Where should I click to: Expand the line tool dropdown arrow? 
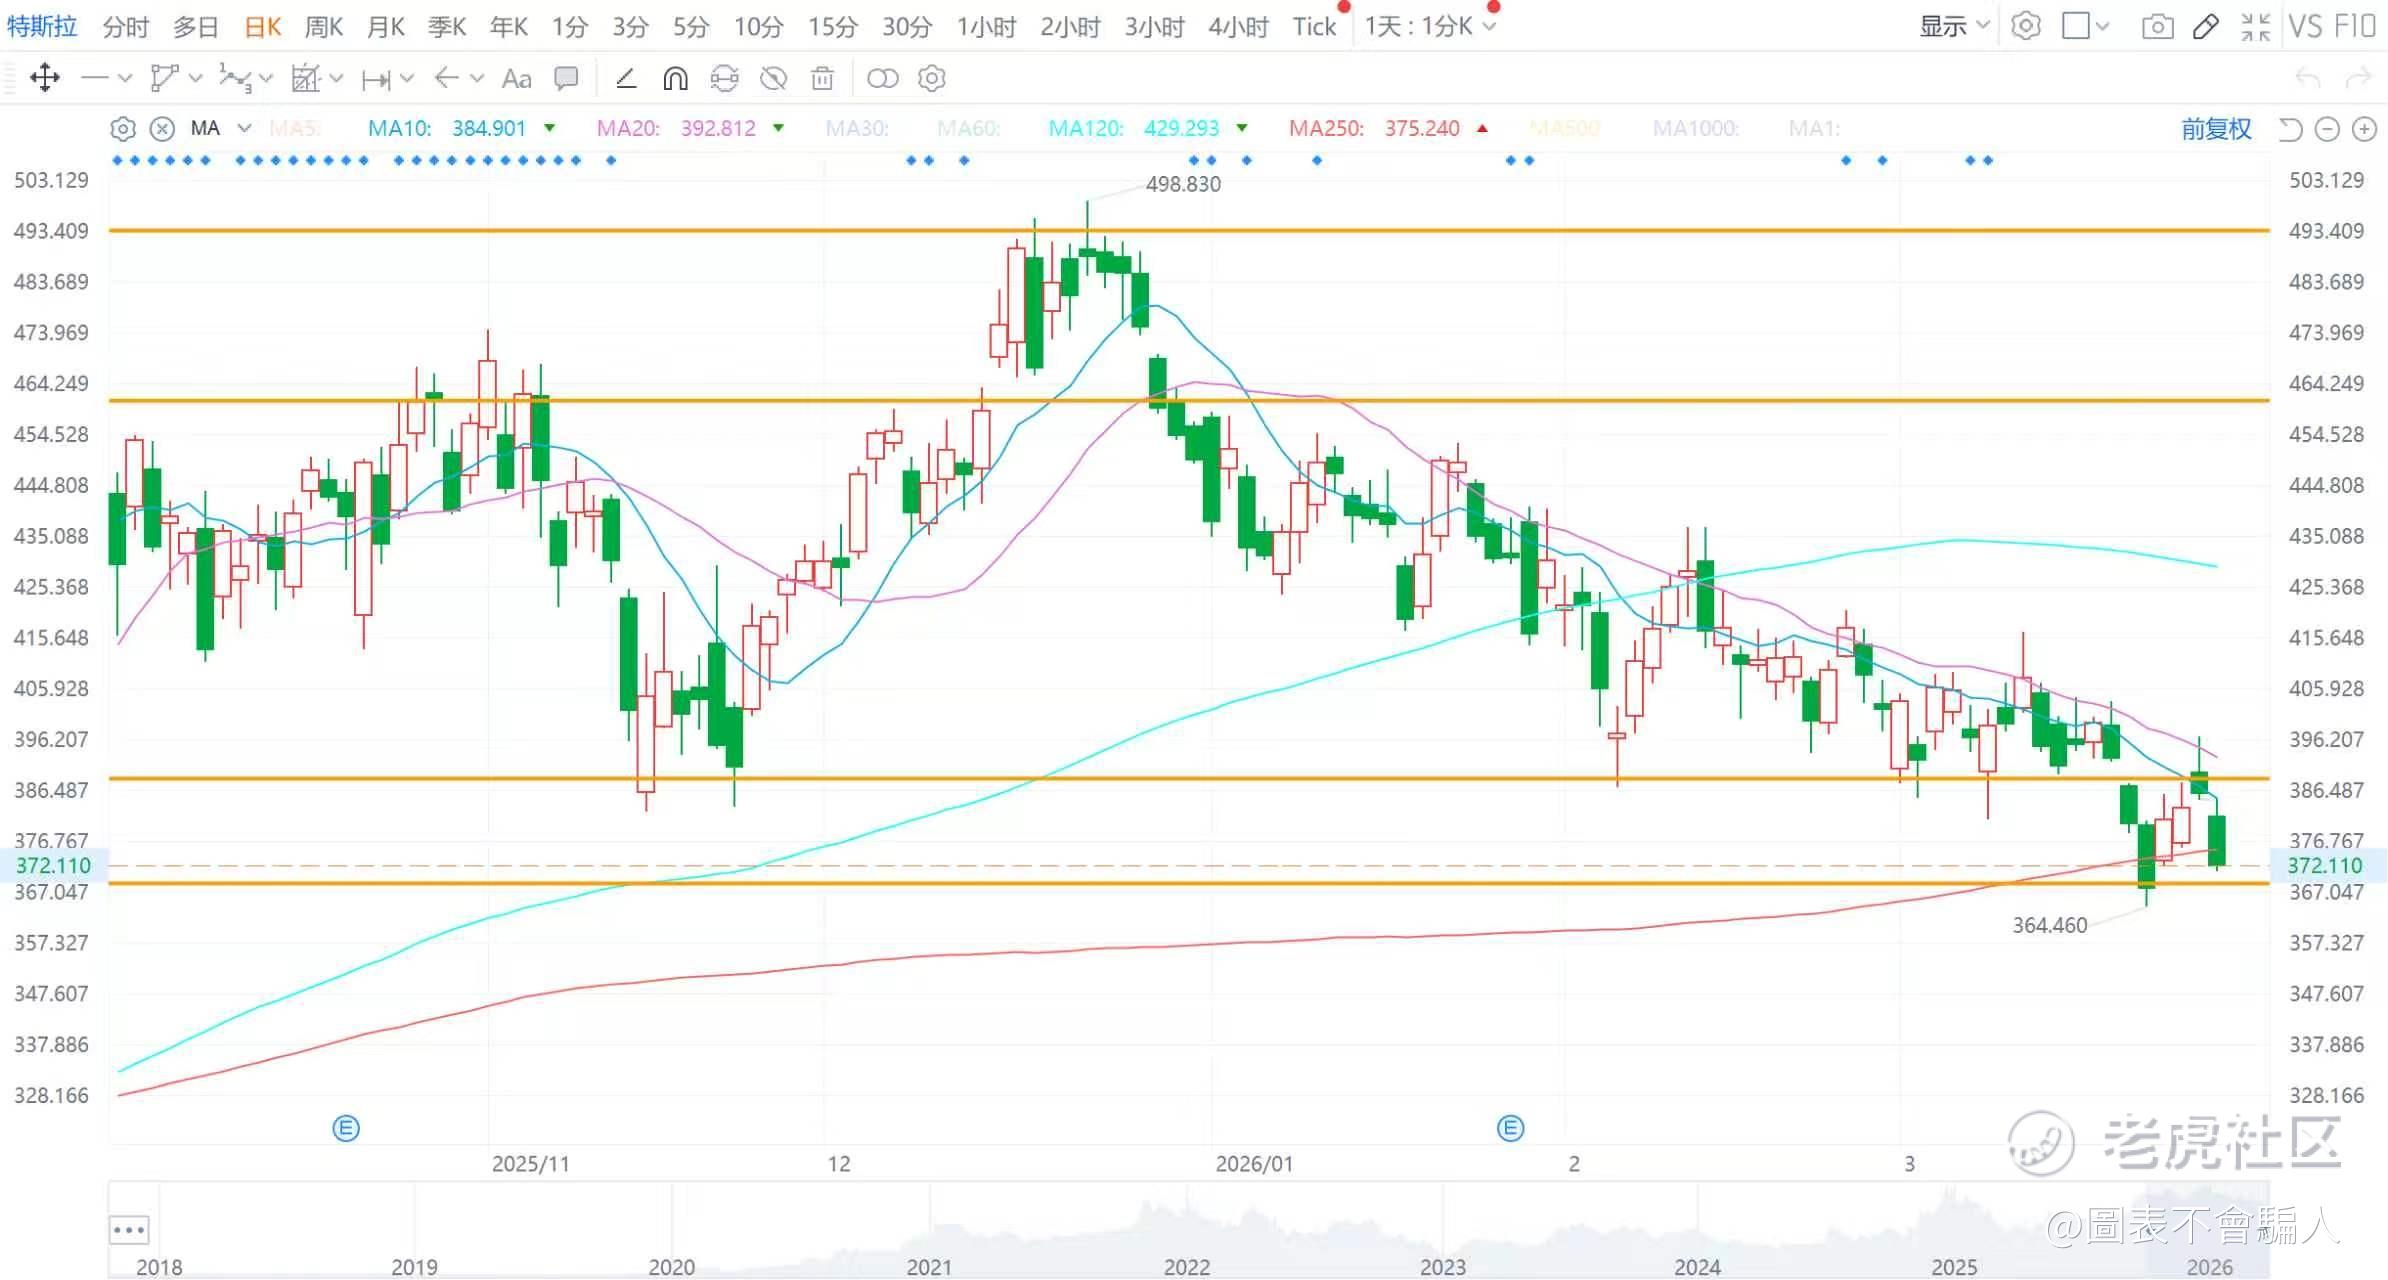click(x=125, y=78)
